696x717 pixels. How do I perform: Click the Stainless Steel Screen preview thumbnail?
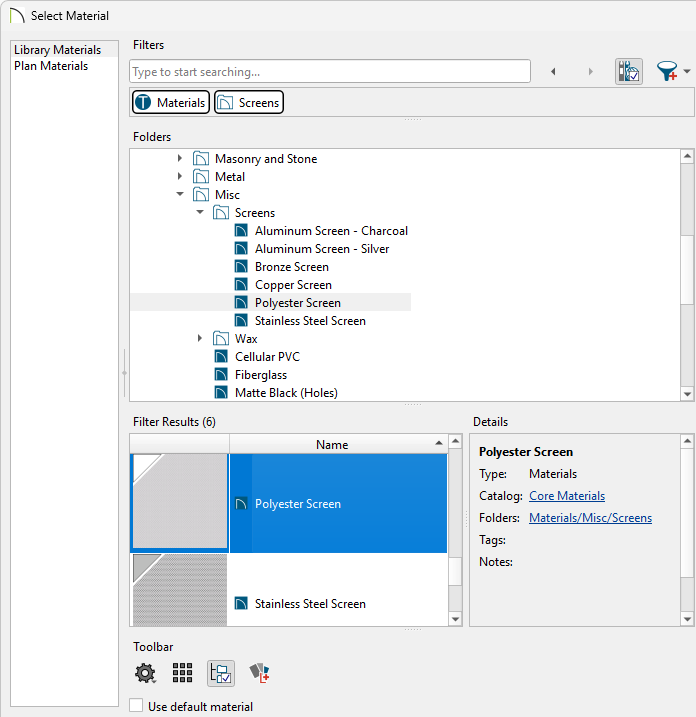(180, 590)
